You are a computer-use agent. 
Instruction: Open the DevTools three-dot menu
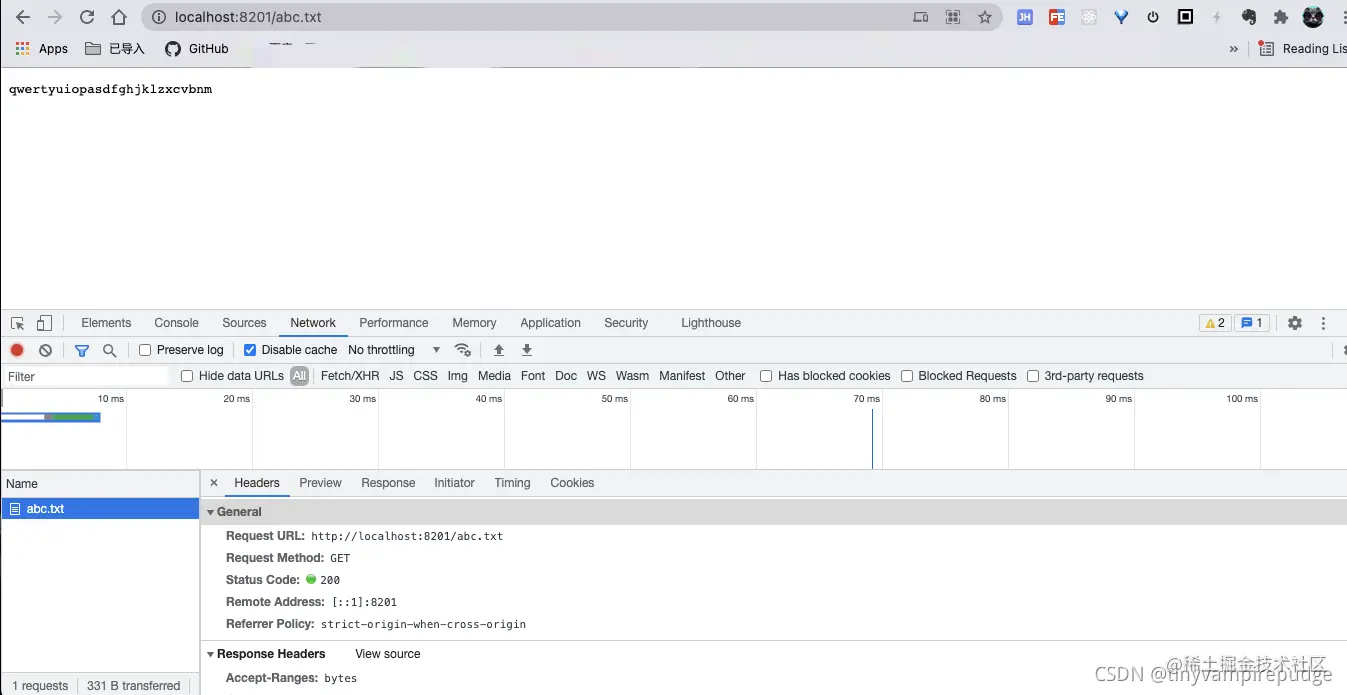coord(1323,323)
